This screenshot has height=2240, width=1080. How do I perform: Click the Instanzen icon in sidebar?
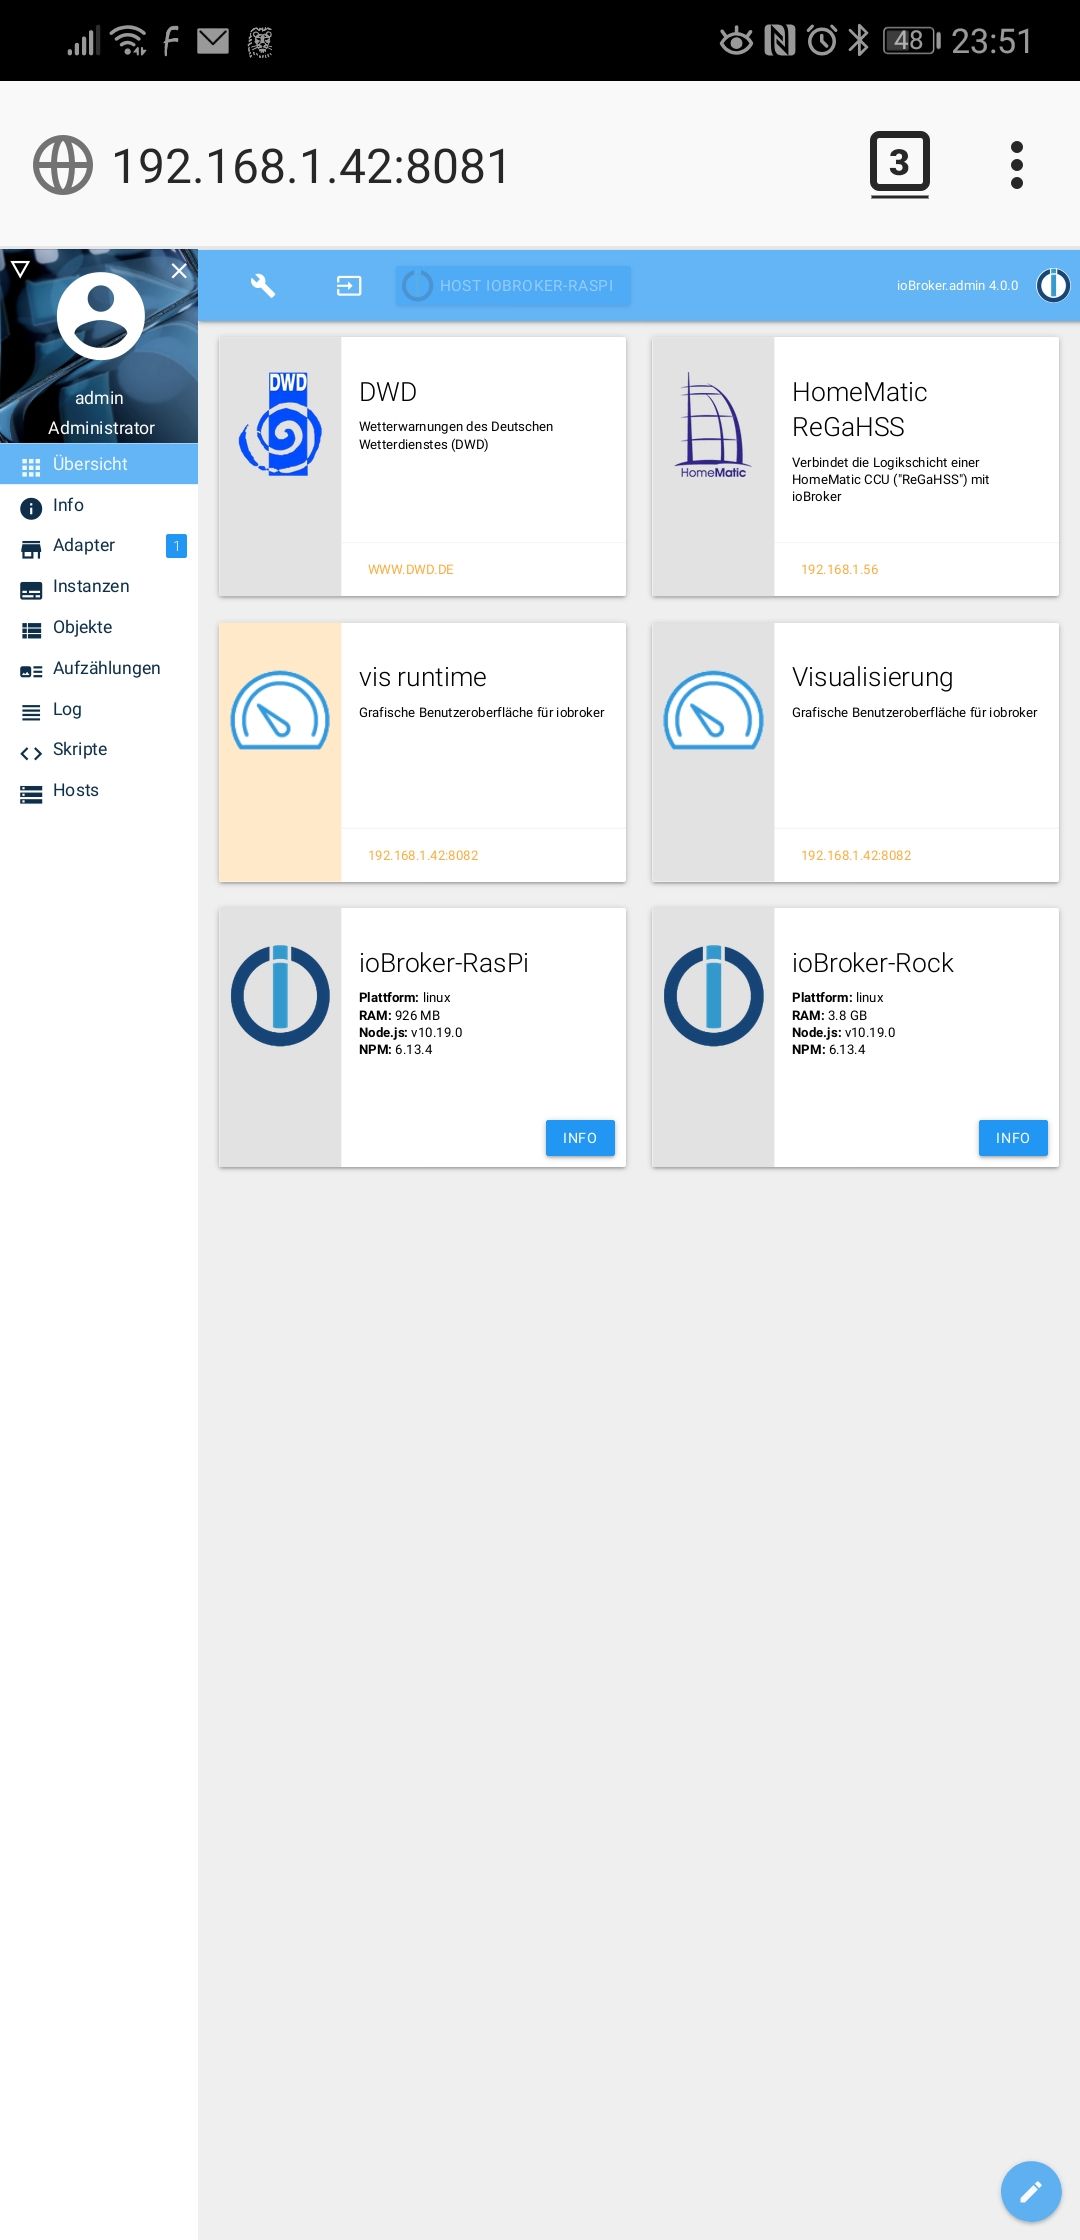tap(31, 590)
